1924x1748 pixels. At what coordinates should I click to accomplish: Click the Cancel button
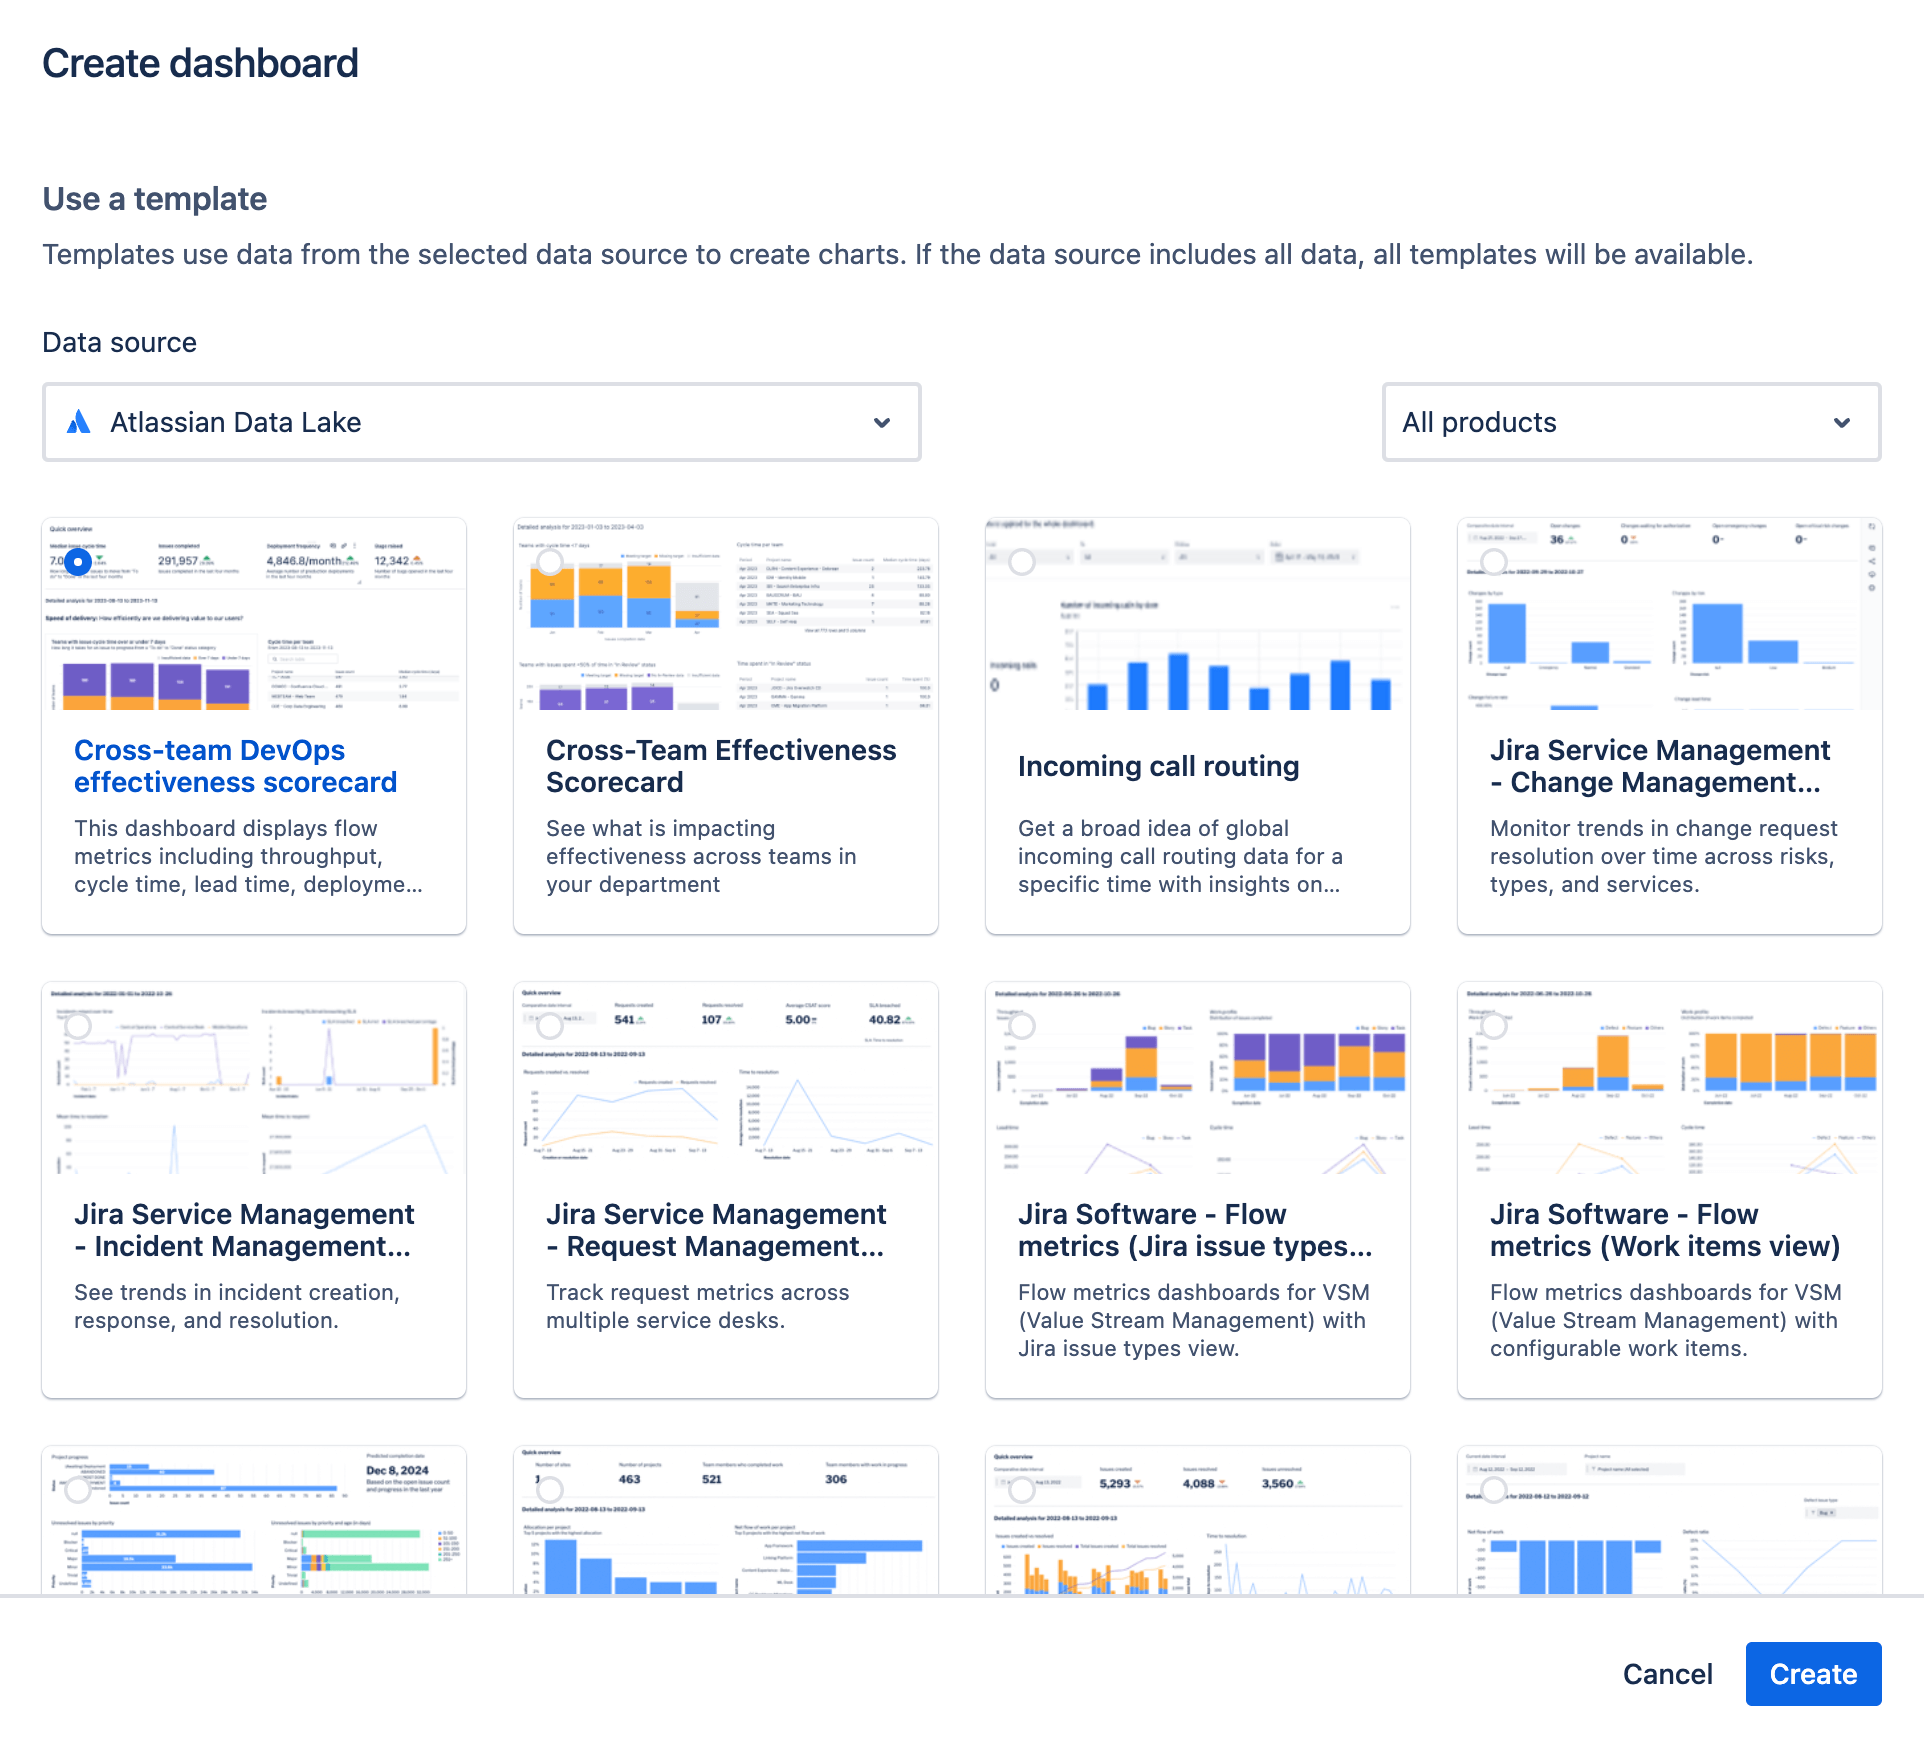tap(1666, 1674)
